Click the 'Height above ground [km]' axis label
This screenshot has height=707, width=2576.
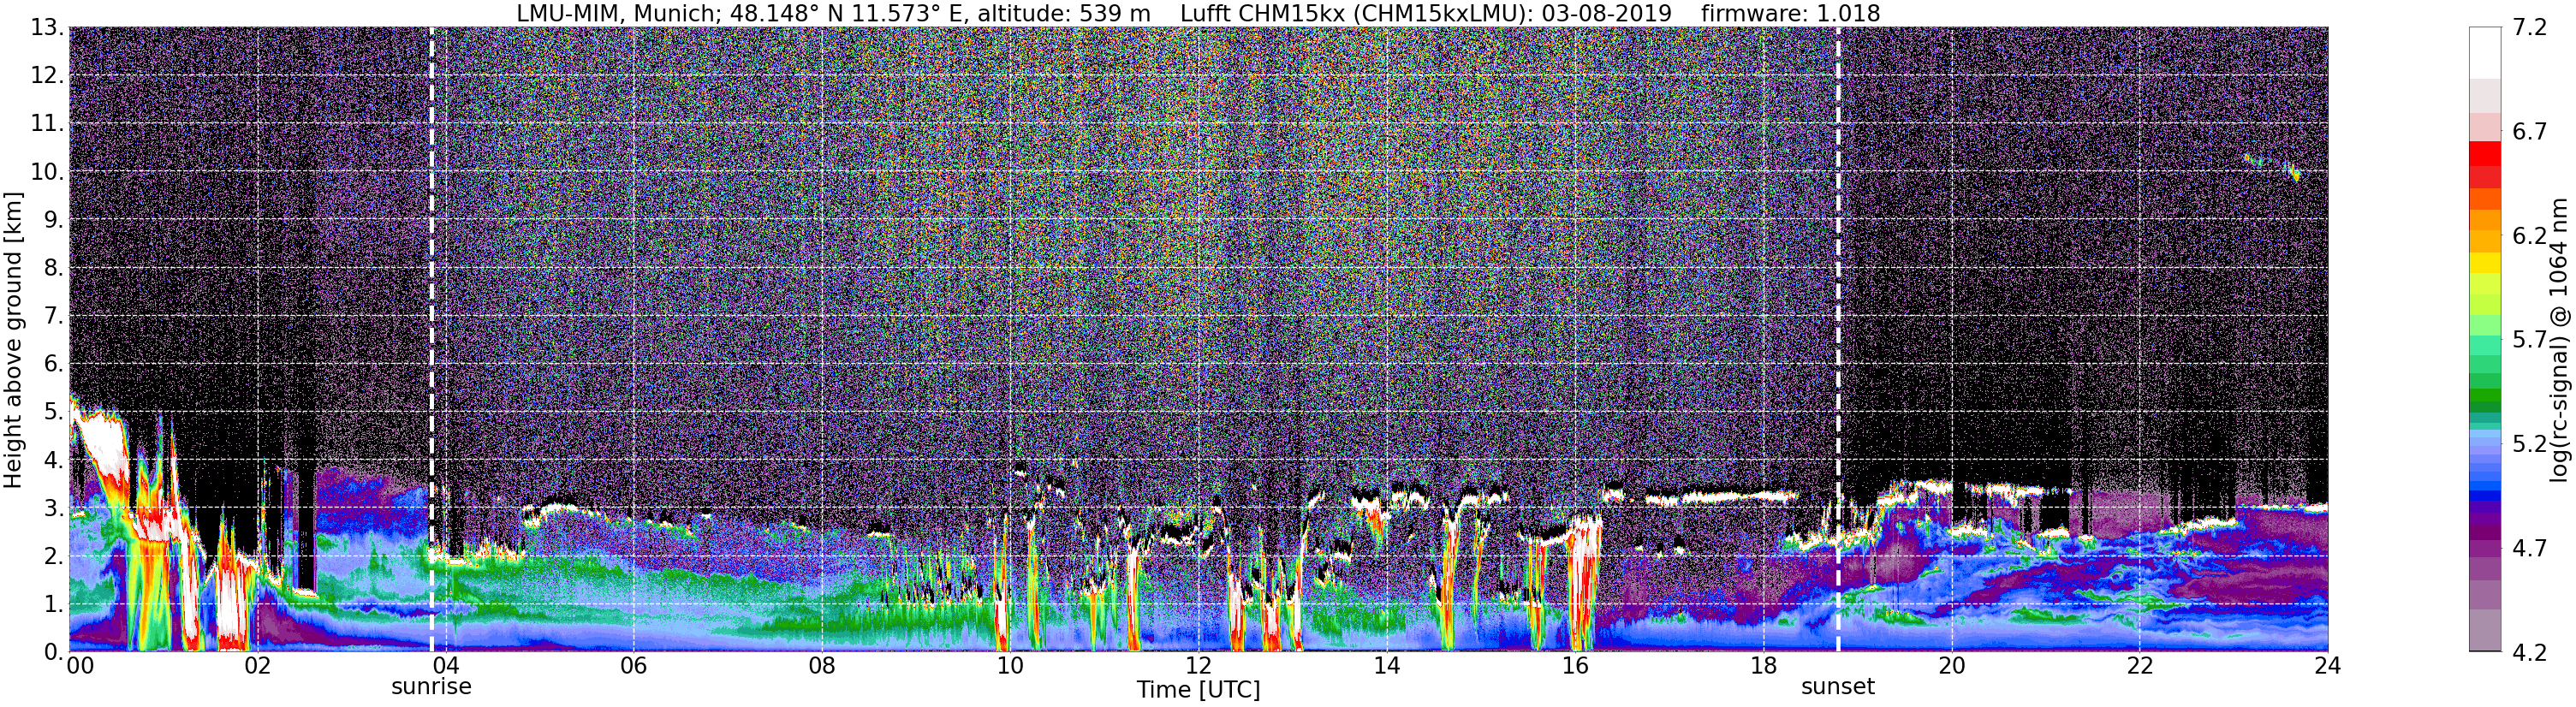13,340
